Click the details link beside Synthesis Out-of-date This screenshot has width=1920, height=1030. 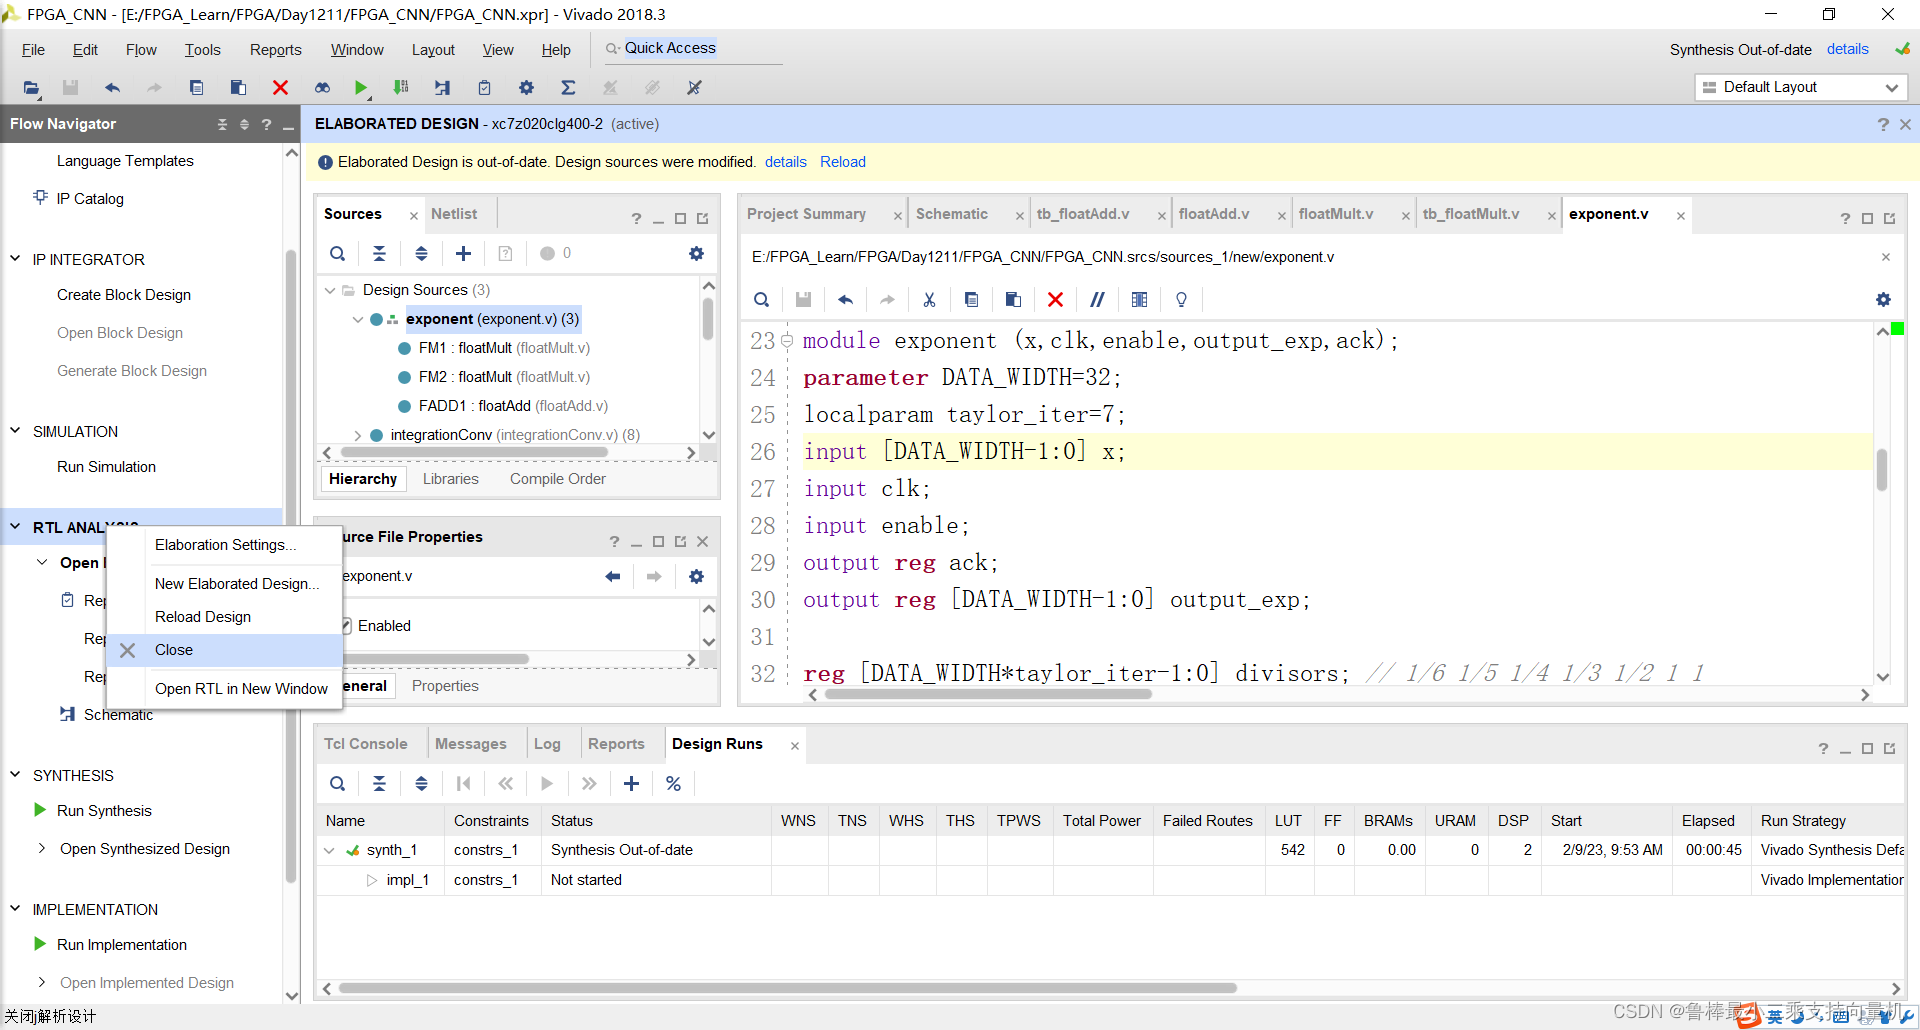[x=1847, y=49]
